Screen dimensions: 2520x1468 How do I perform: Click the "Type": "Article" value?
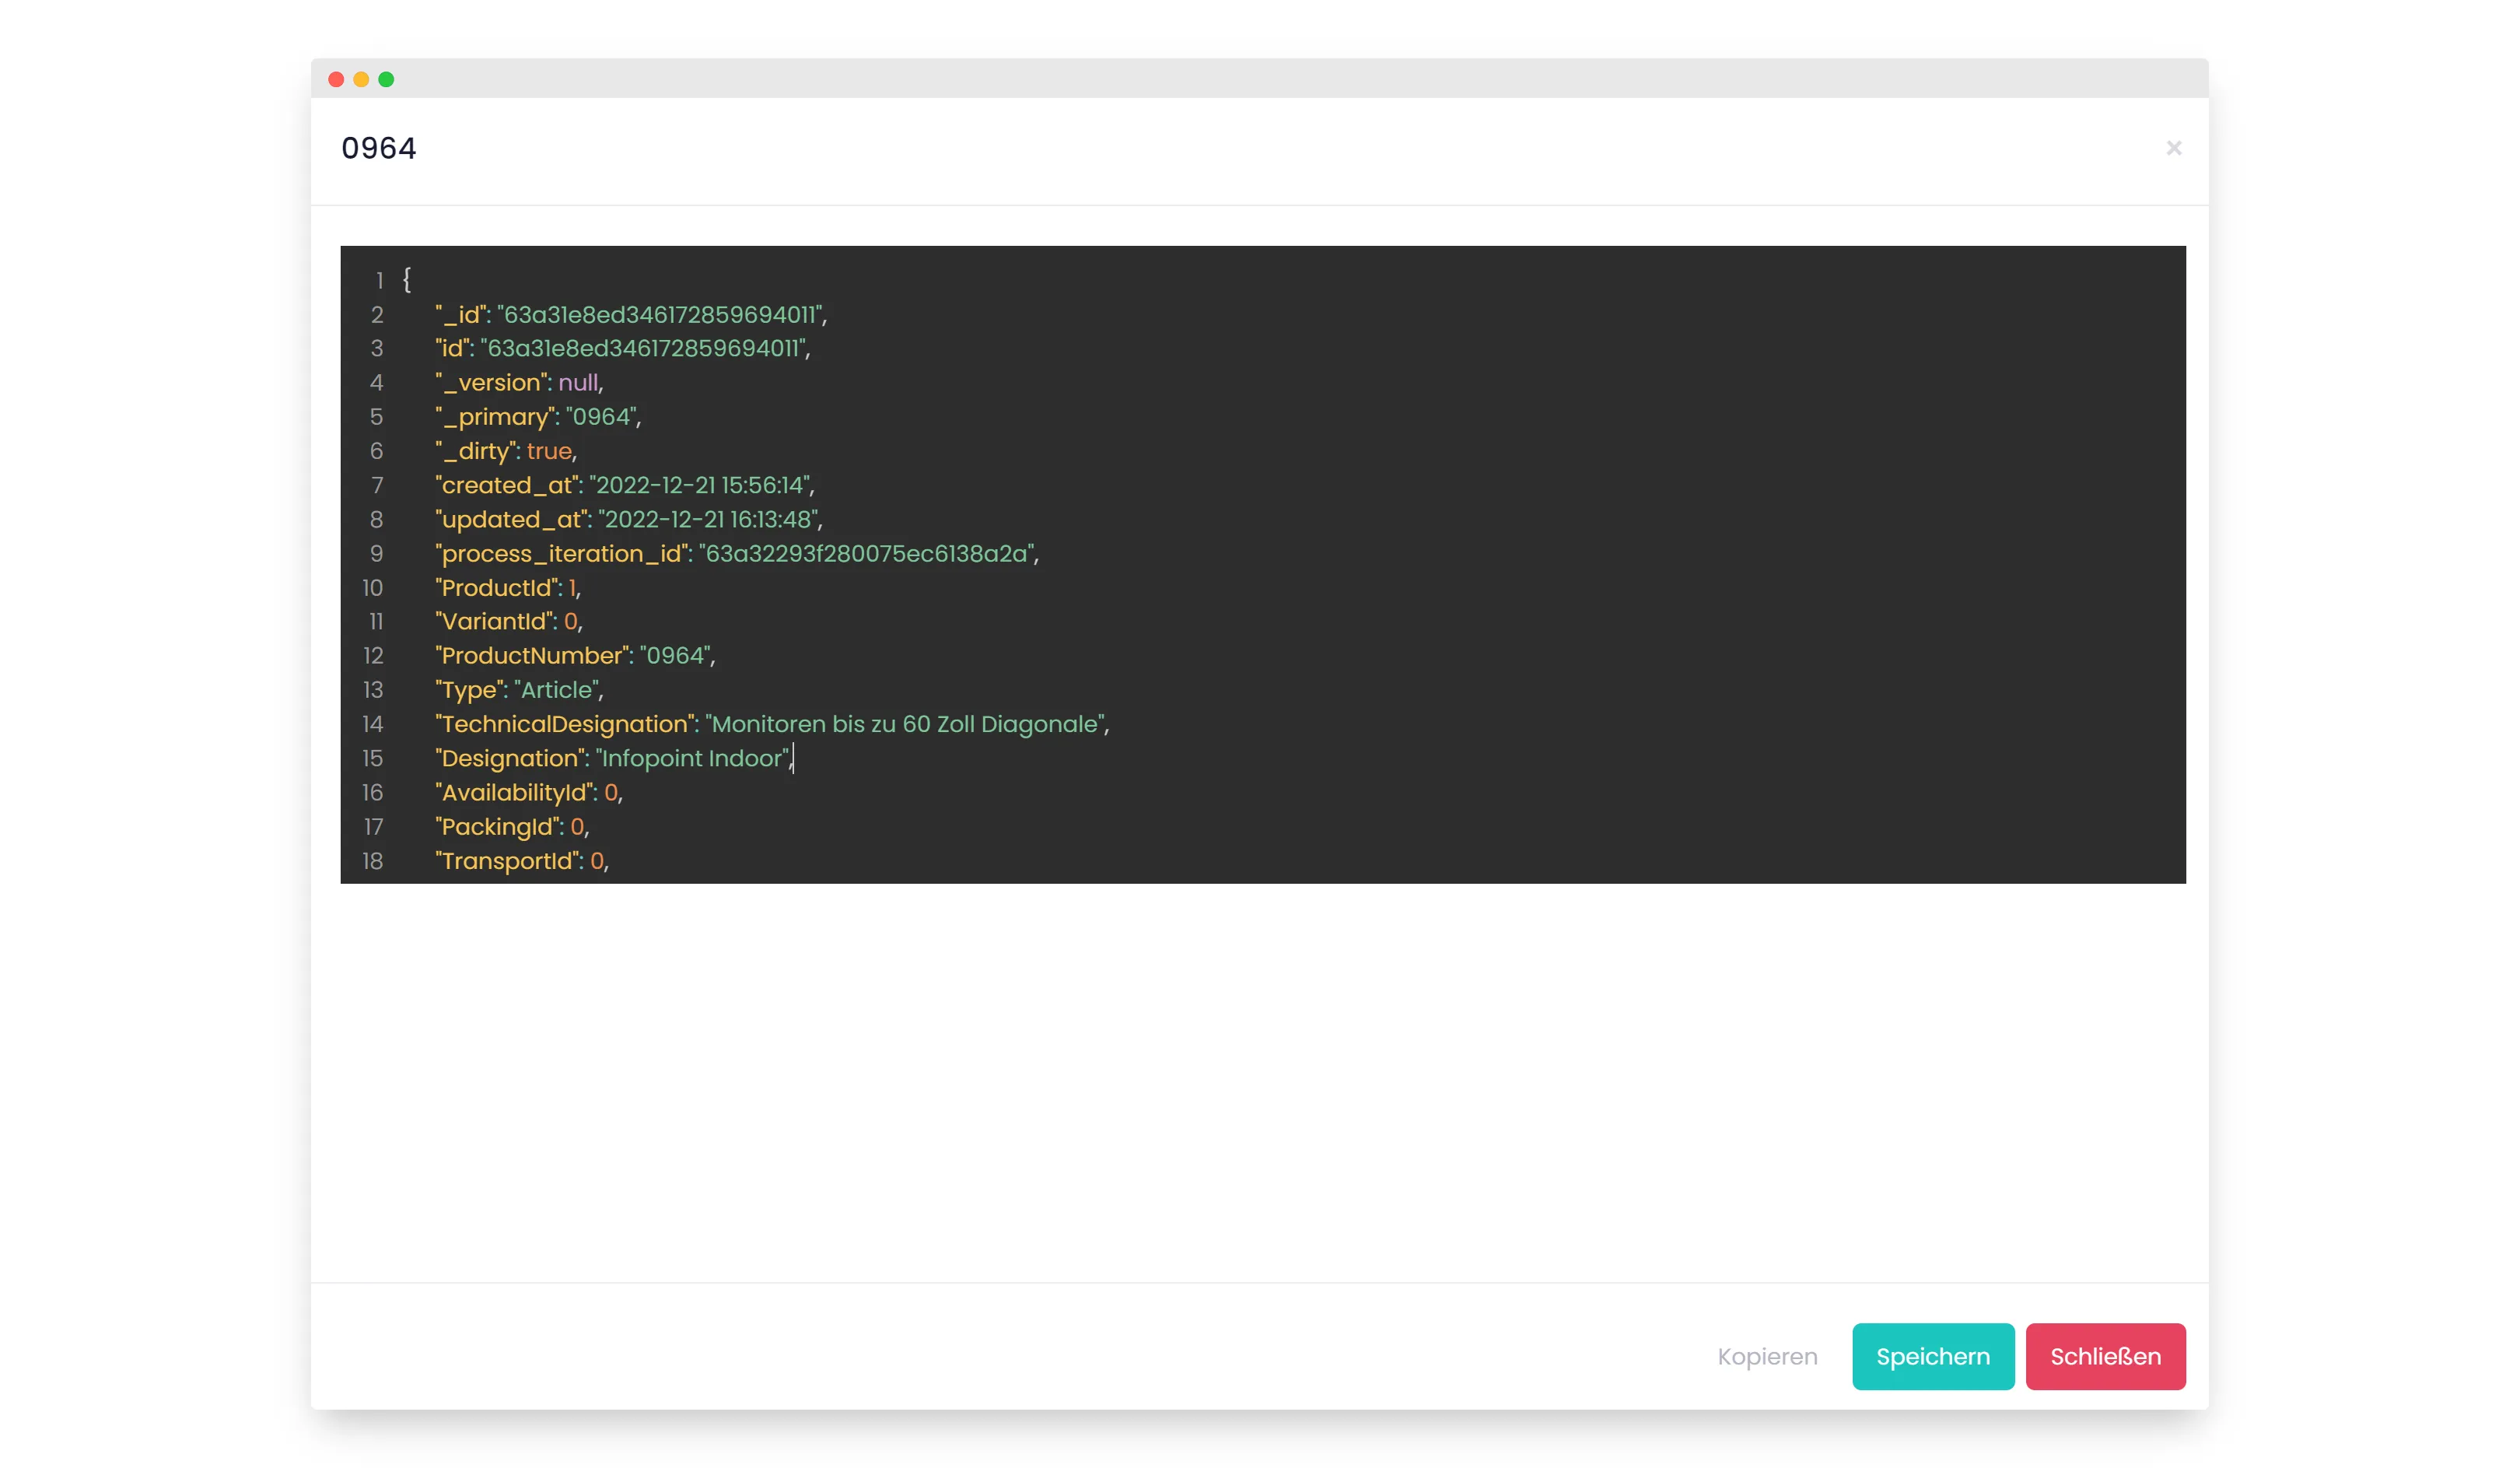click(x=556, y=690)
